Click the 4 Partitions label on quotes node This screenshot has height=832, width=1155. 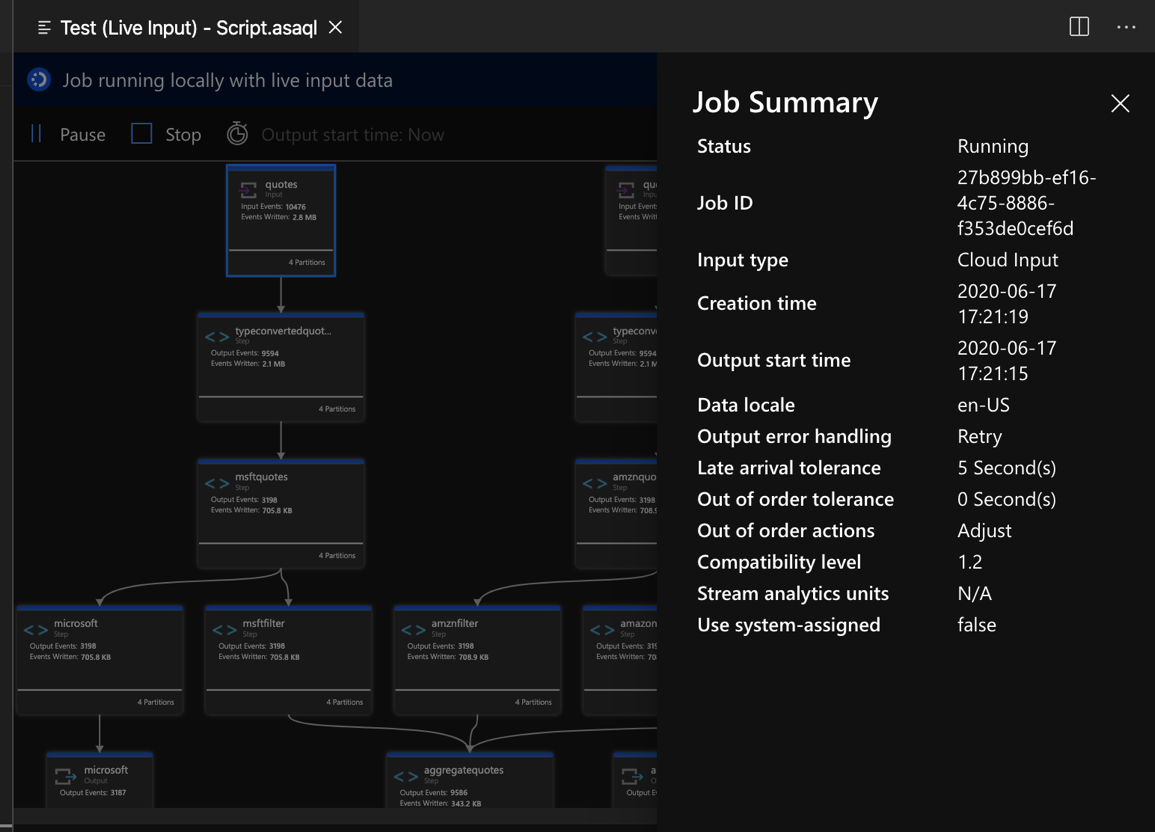coord(306,262)
